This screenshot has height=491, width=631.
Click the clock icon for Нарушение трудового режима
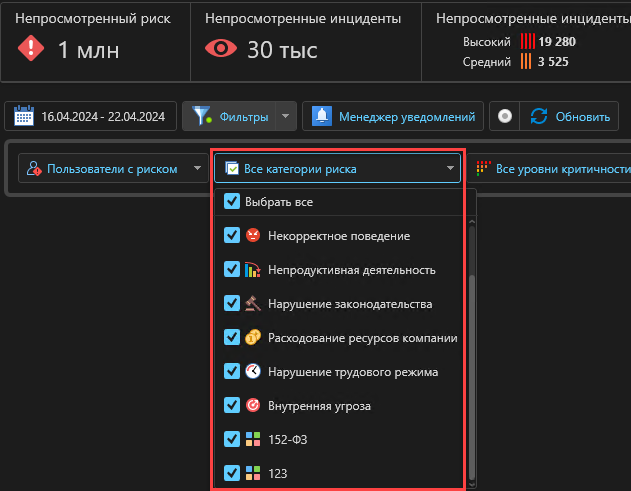[x=253, y=371]
